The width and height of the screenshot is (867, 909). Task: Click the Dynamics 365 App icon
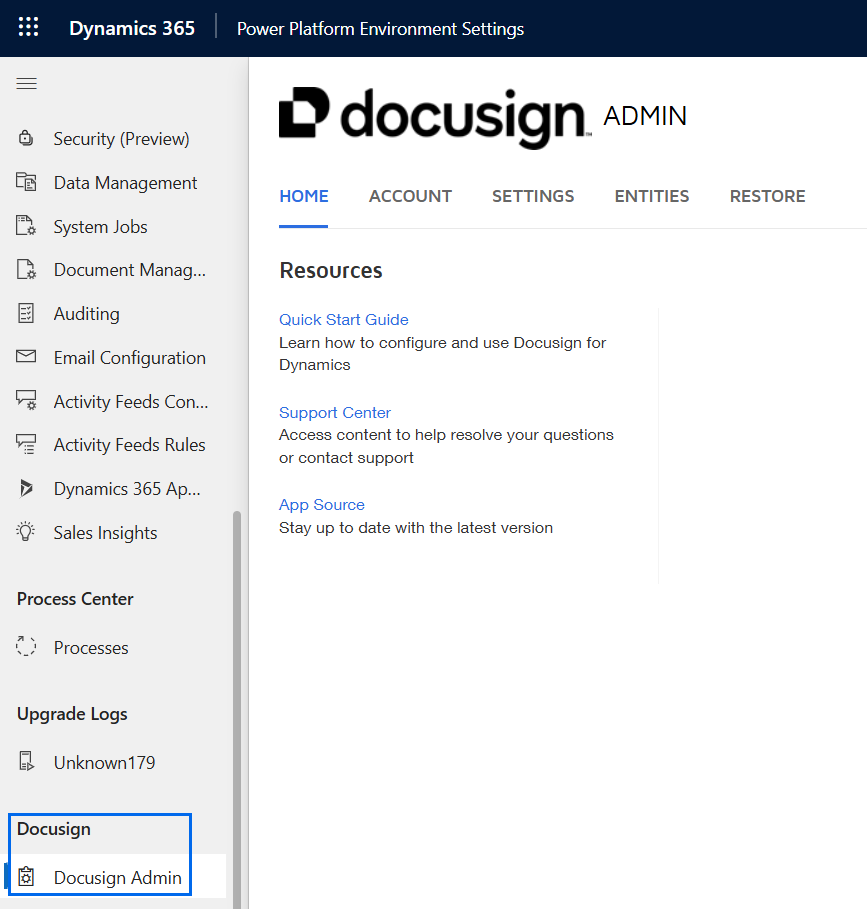tap(26, 489)
